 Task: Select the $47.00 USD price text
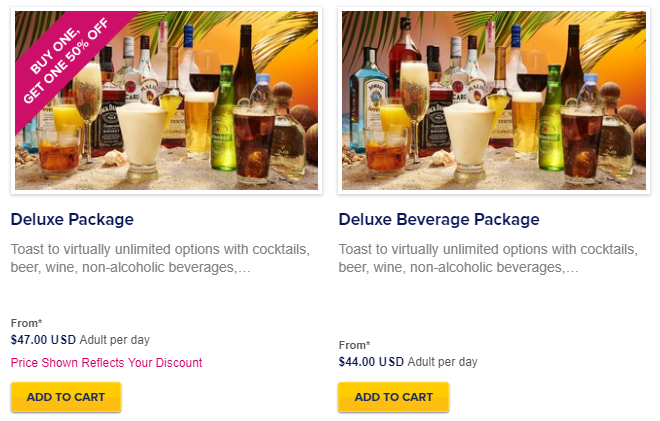click(x=43, y=340)
